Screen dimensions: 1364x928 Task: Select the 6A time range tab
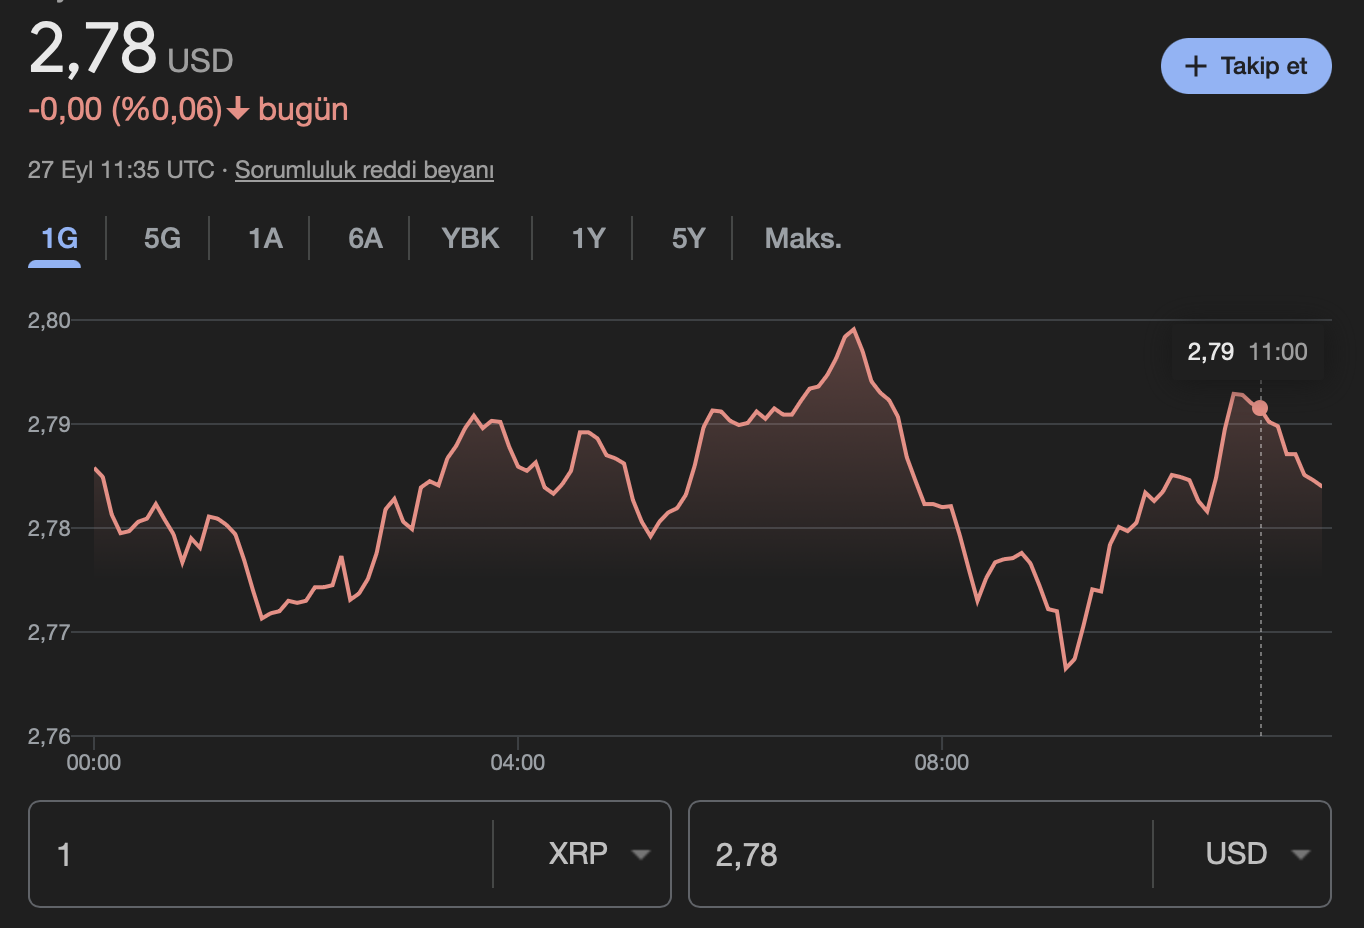pyautogui.click(x=365, y=238)
